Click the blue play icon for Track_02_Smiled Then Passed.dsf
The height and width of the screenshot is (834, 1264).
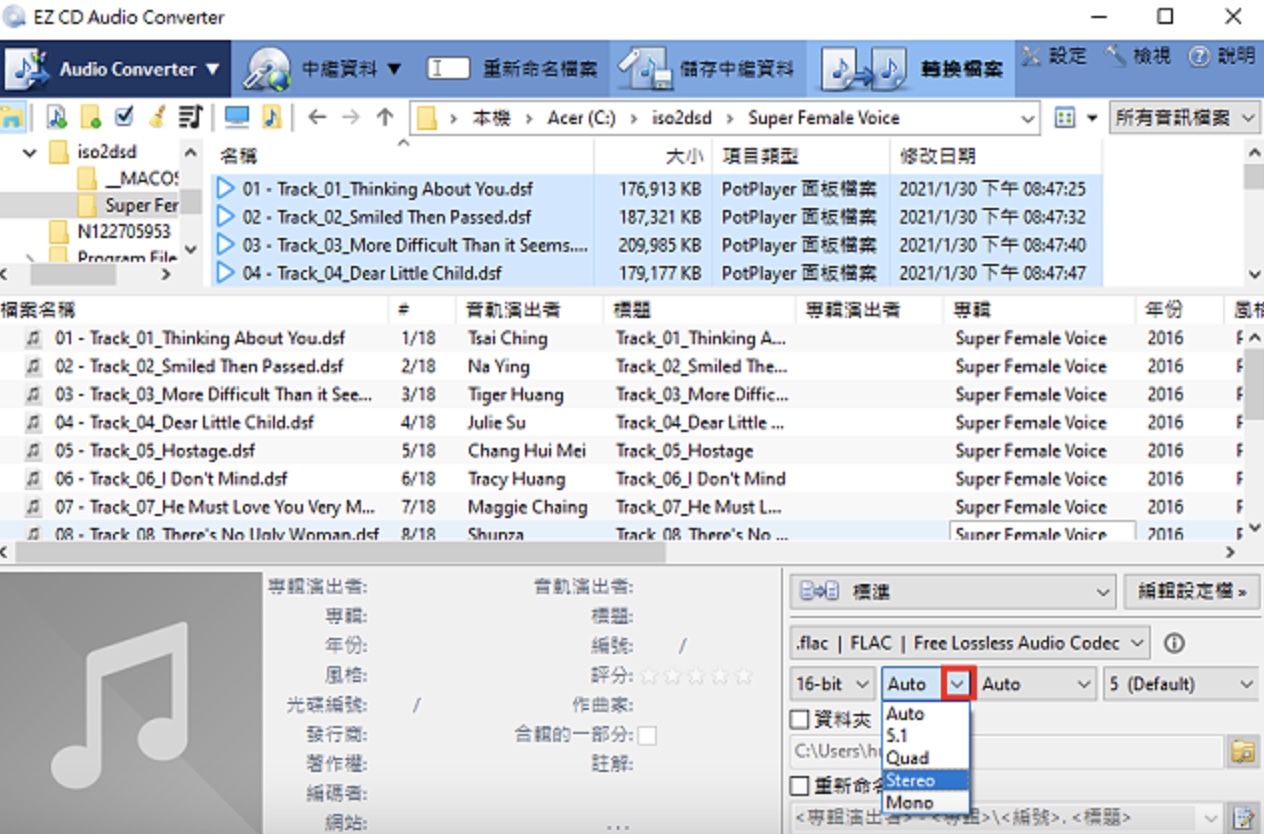[225, 216]
